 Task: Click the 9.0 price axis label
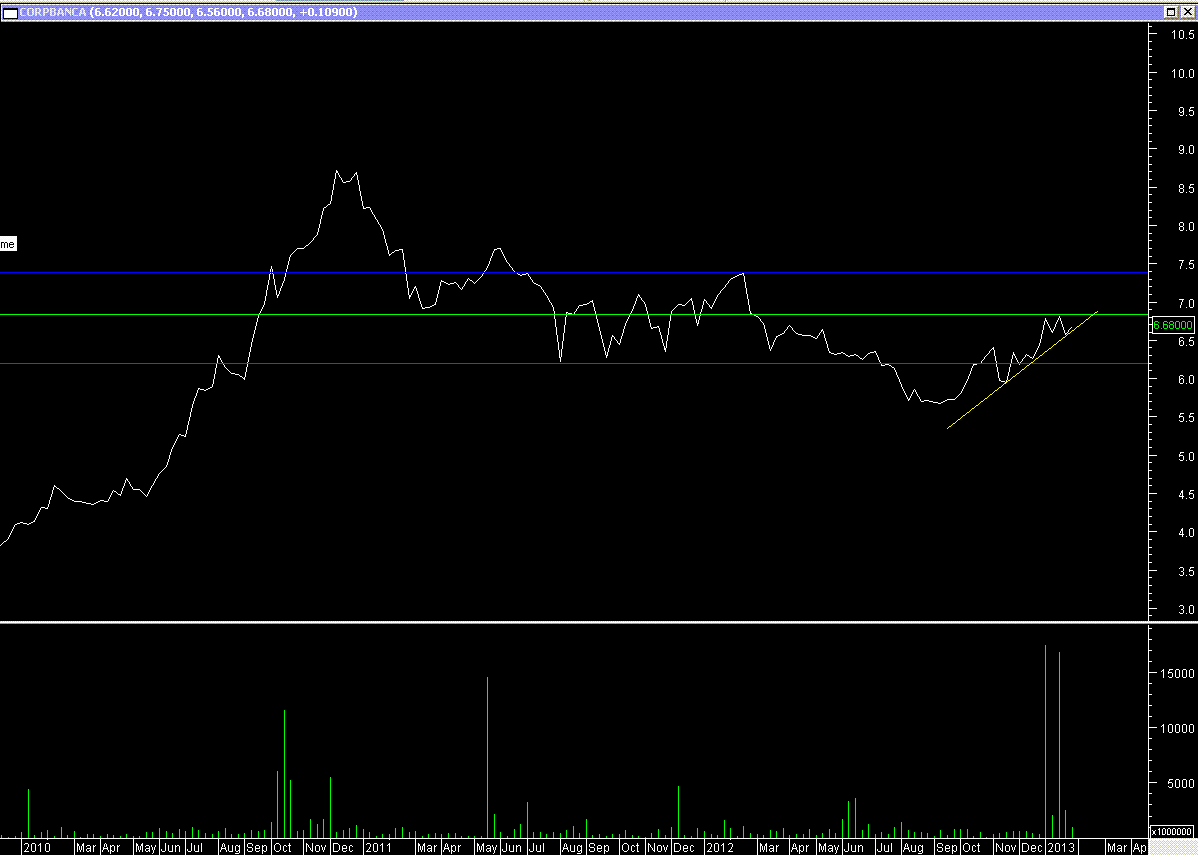coord(1186,150)
